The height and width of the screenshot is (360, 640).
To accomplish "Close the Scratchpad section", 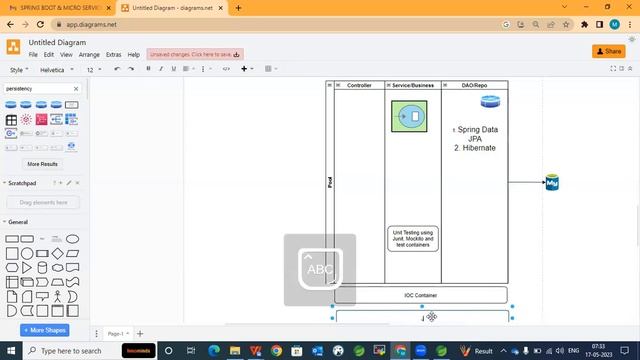I will tap(77, 183).
